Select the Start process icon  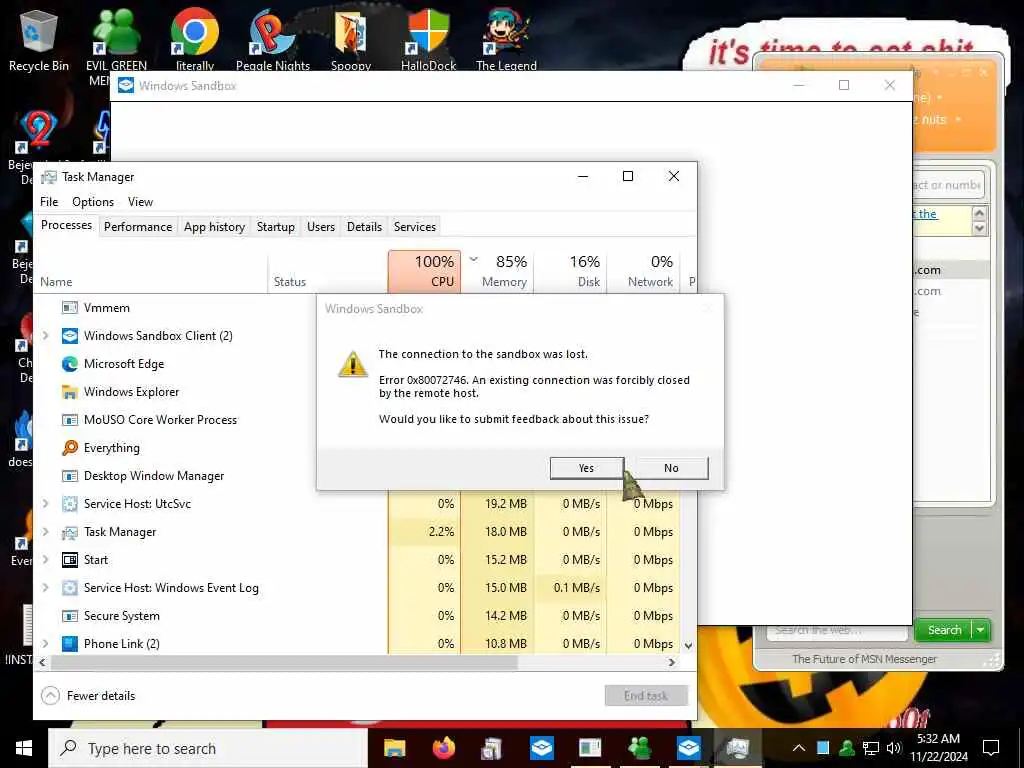(70, 560)
